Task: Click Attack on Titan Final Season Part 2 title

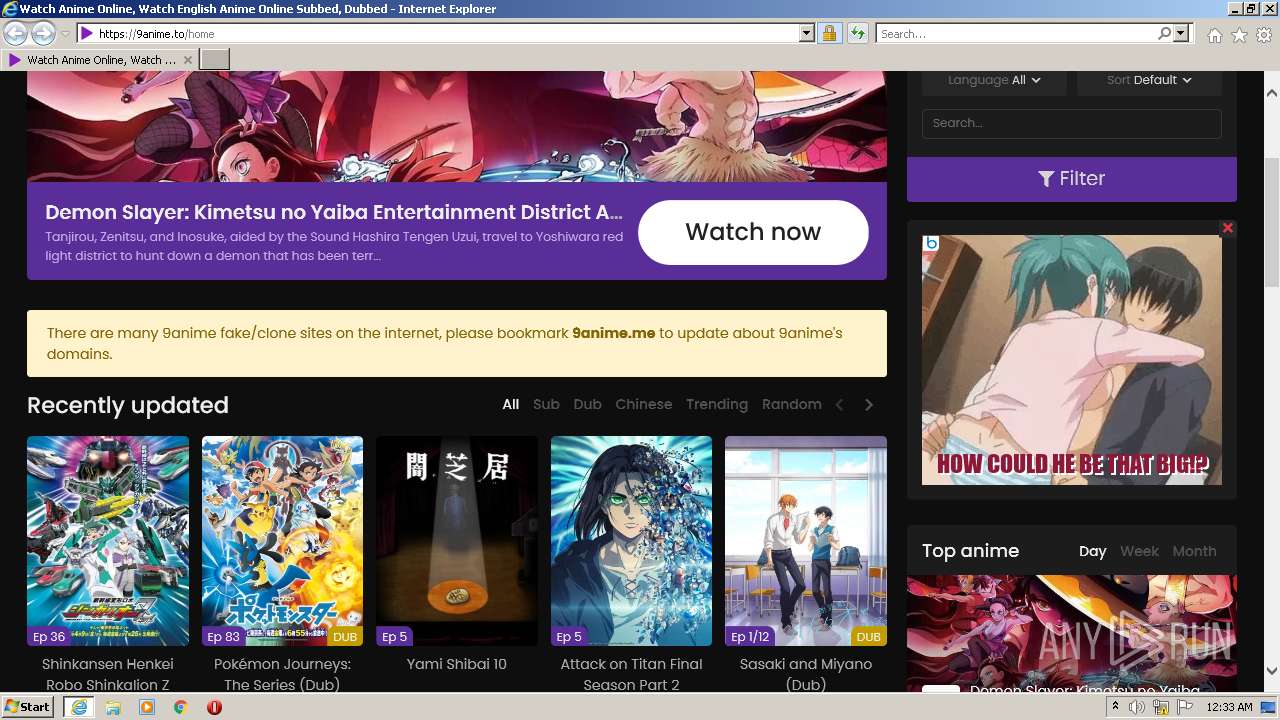Action: click(x=631, y=674)
